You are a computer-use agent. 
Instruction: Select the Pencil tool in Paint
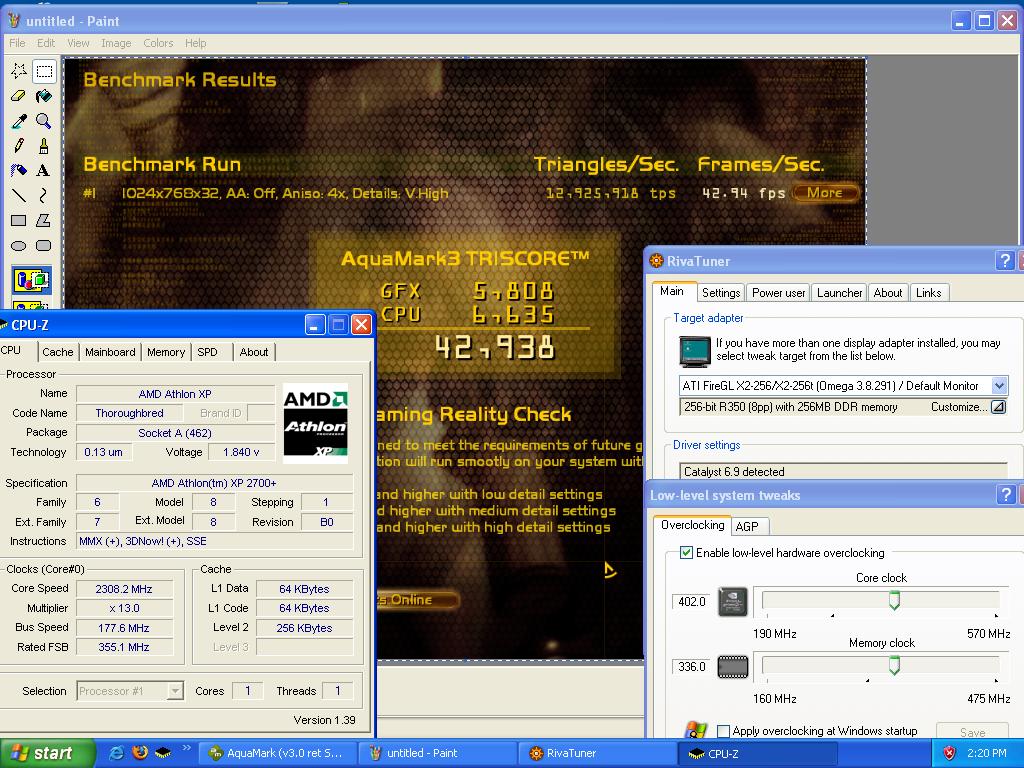click(19, 146)
